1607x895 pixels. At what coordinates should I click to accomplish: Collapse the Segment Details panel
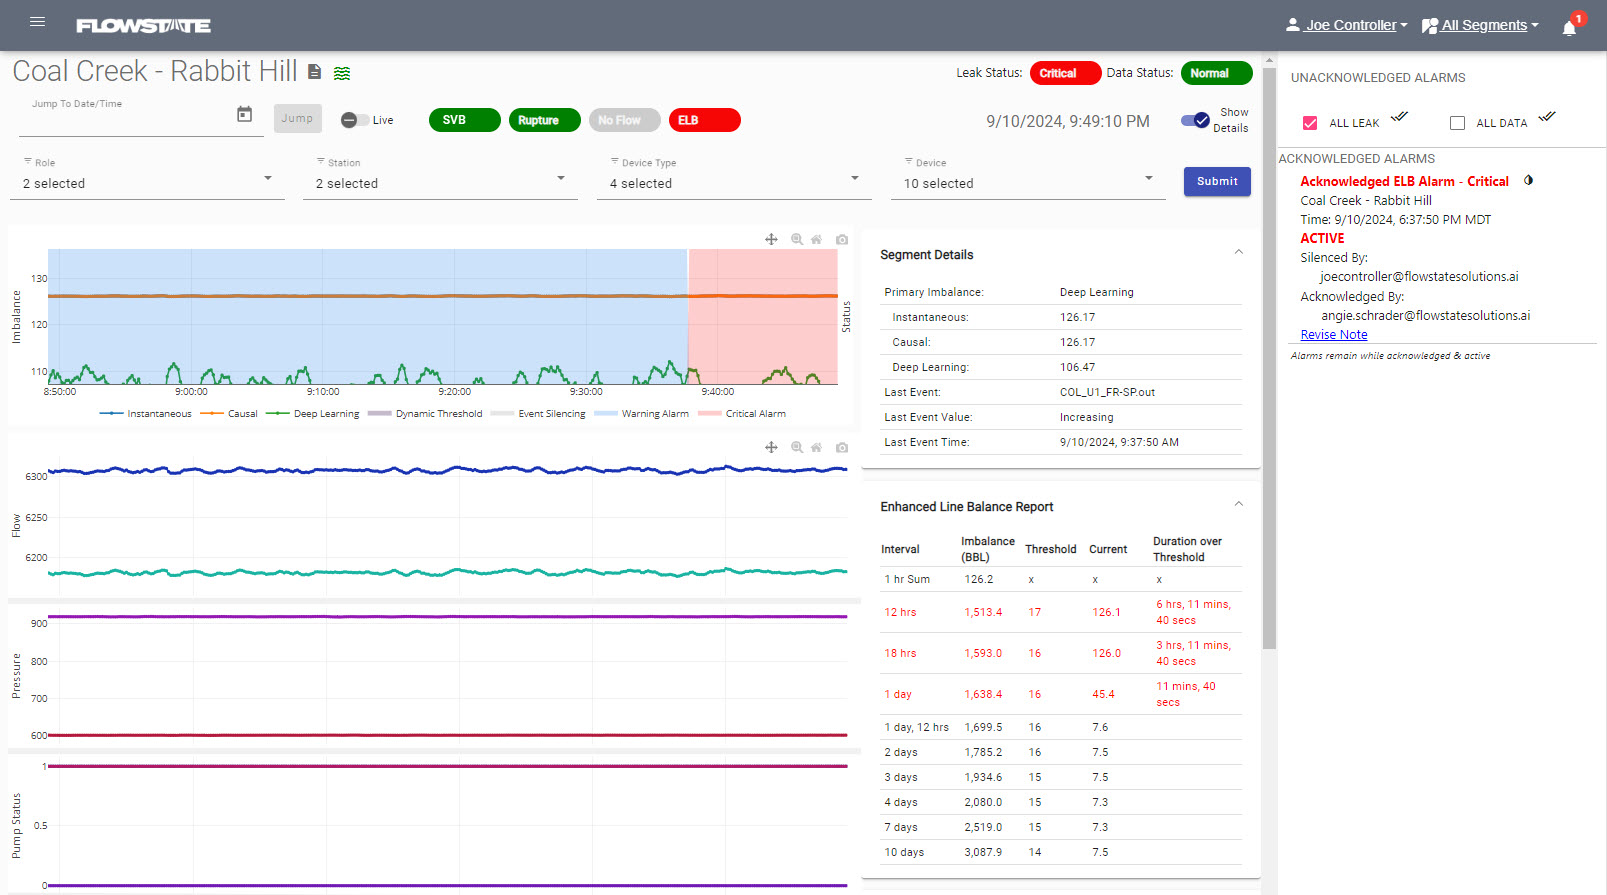[1239, 252]
